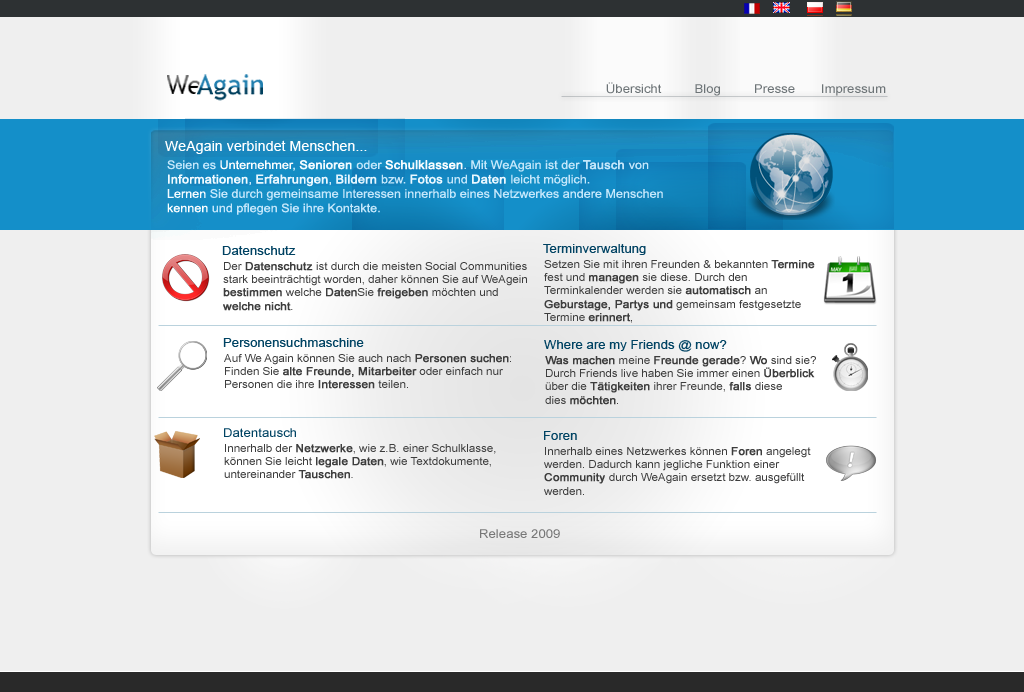Click the WeAgain logo
Image resolution: width=1024 pixels, height=692 pixels.
coord(215,86)
